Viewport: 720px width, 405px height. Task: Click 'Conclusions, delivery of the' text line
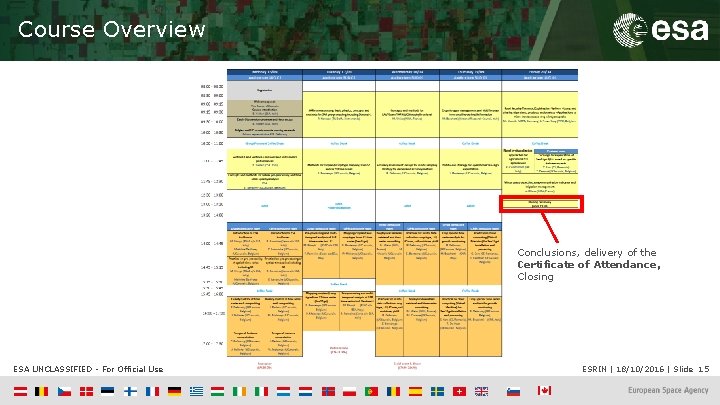point(587,253)
